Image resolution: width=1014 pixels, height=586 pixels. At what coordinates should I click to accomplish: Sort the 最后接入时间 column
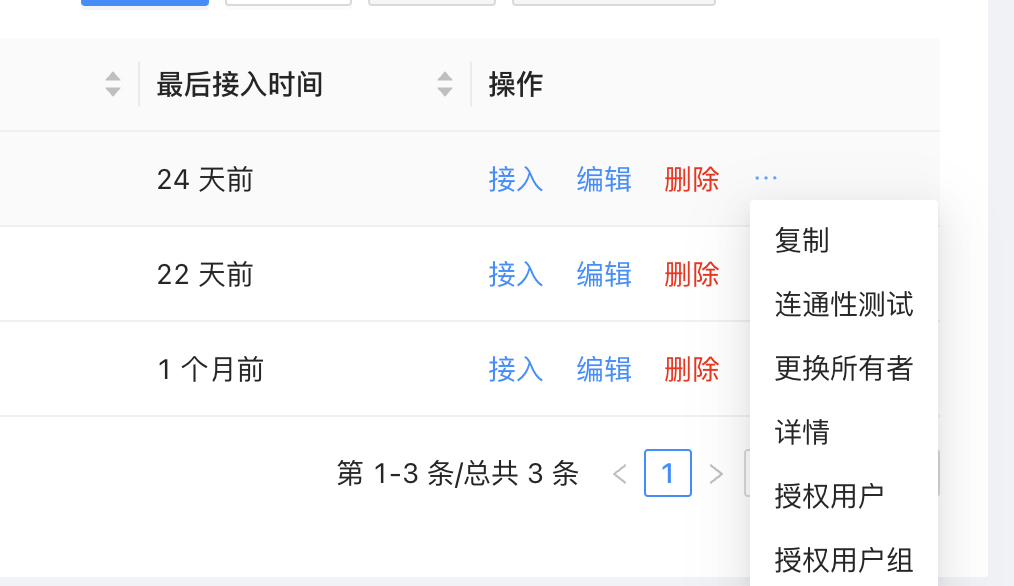[x=444, y=84]
